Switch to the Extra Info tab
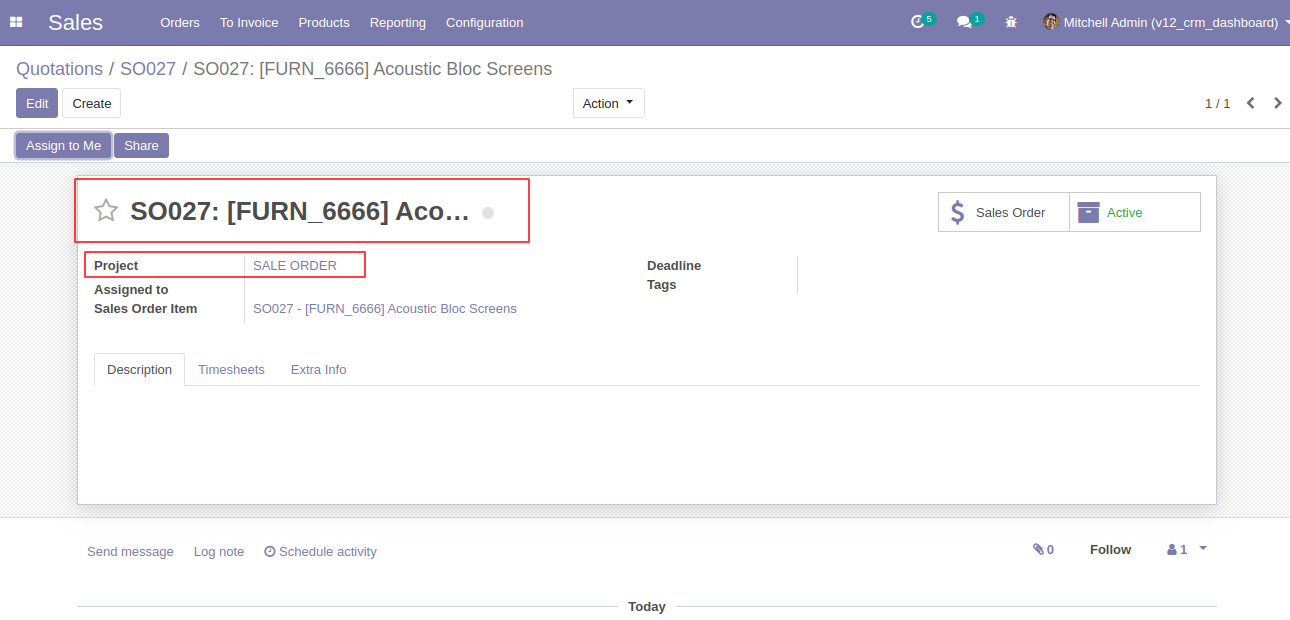 318,369
